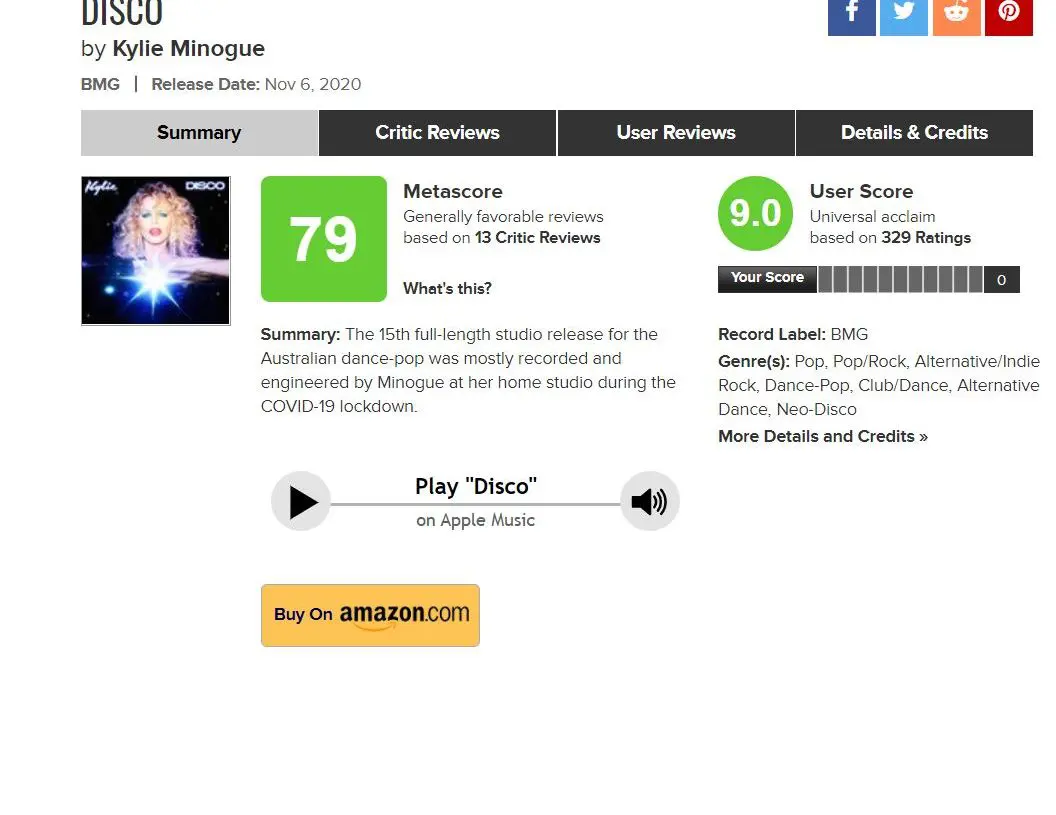Select the Summary tab
Screen dimensions: 1056x815
[199, 133]
